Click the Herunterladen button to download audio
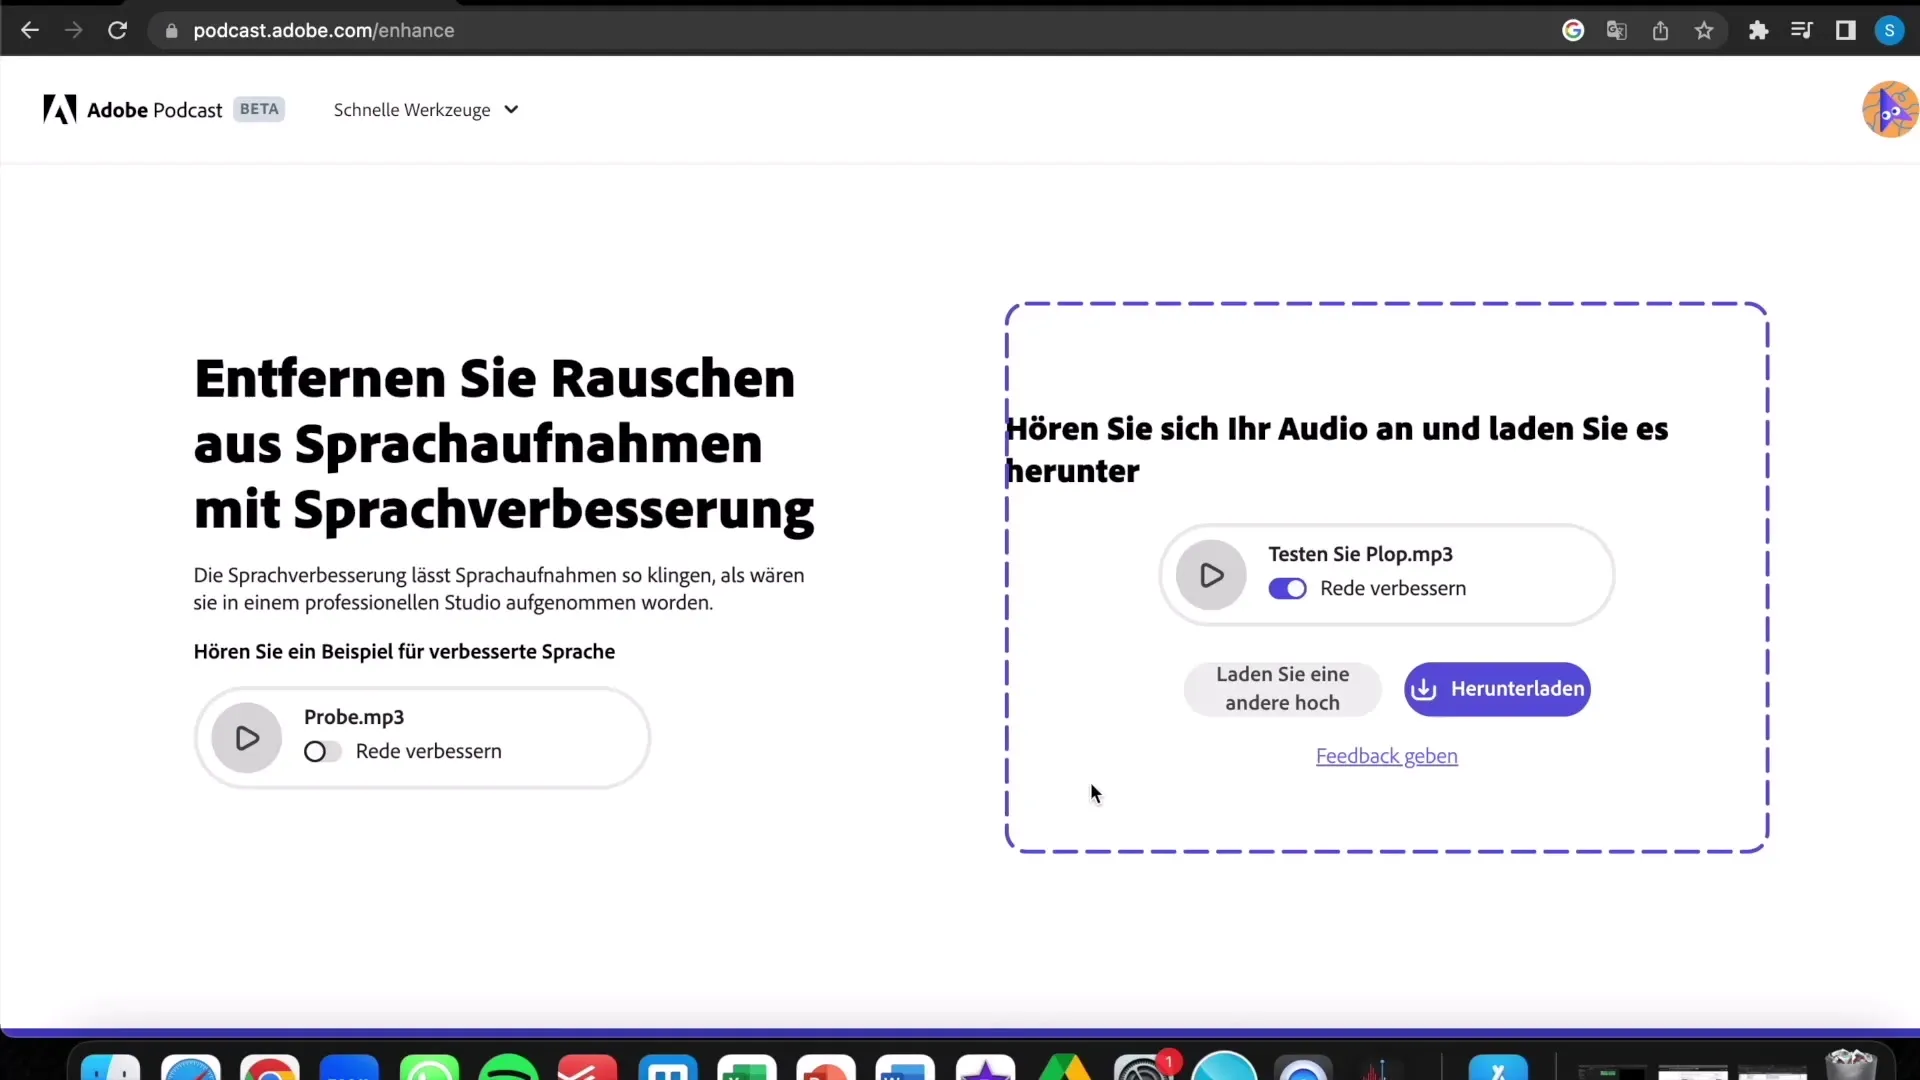The image size is (1920, 1080). click(1498, 688)
